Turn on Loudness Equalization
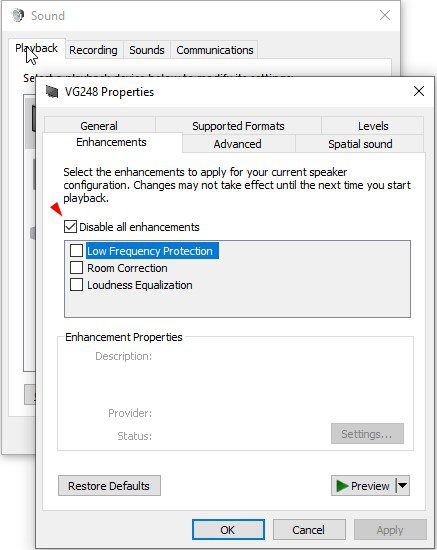Viewport: 437px width, 550px height. [76, 284]
